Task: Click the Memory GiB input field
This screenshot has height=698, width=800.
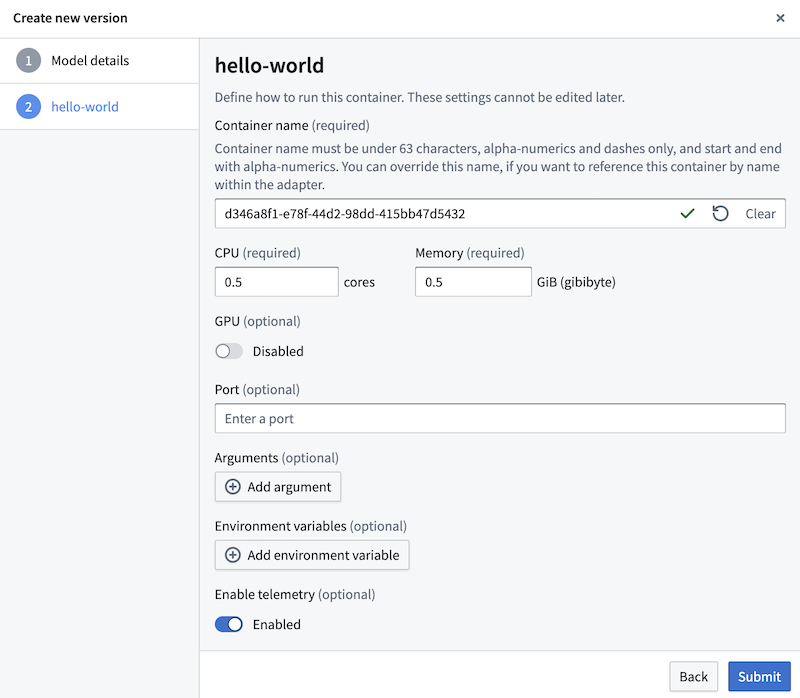Action: pyautogui.click(x=473, y=282)
